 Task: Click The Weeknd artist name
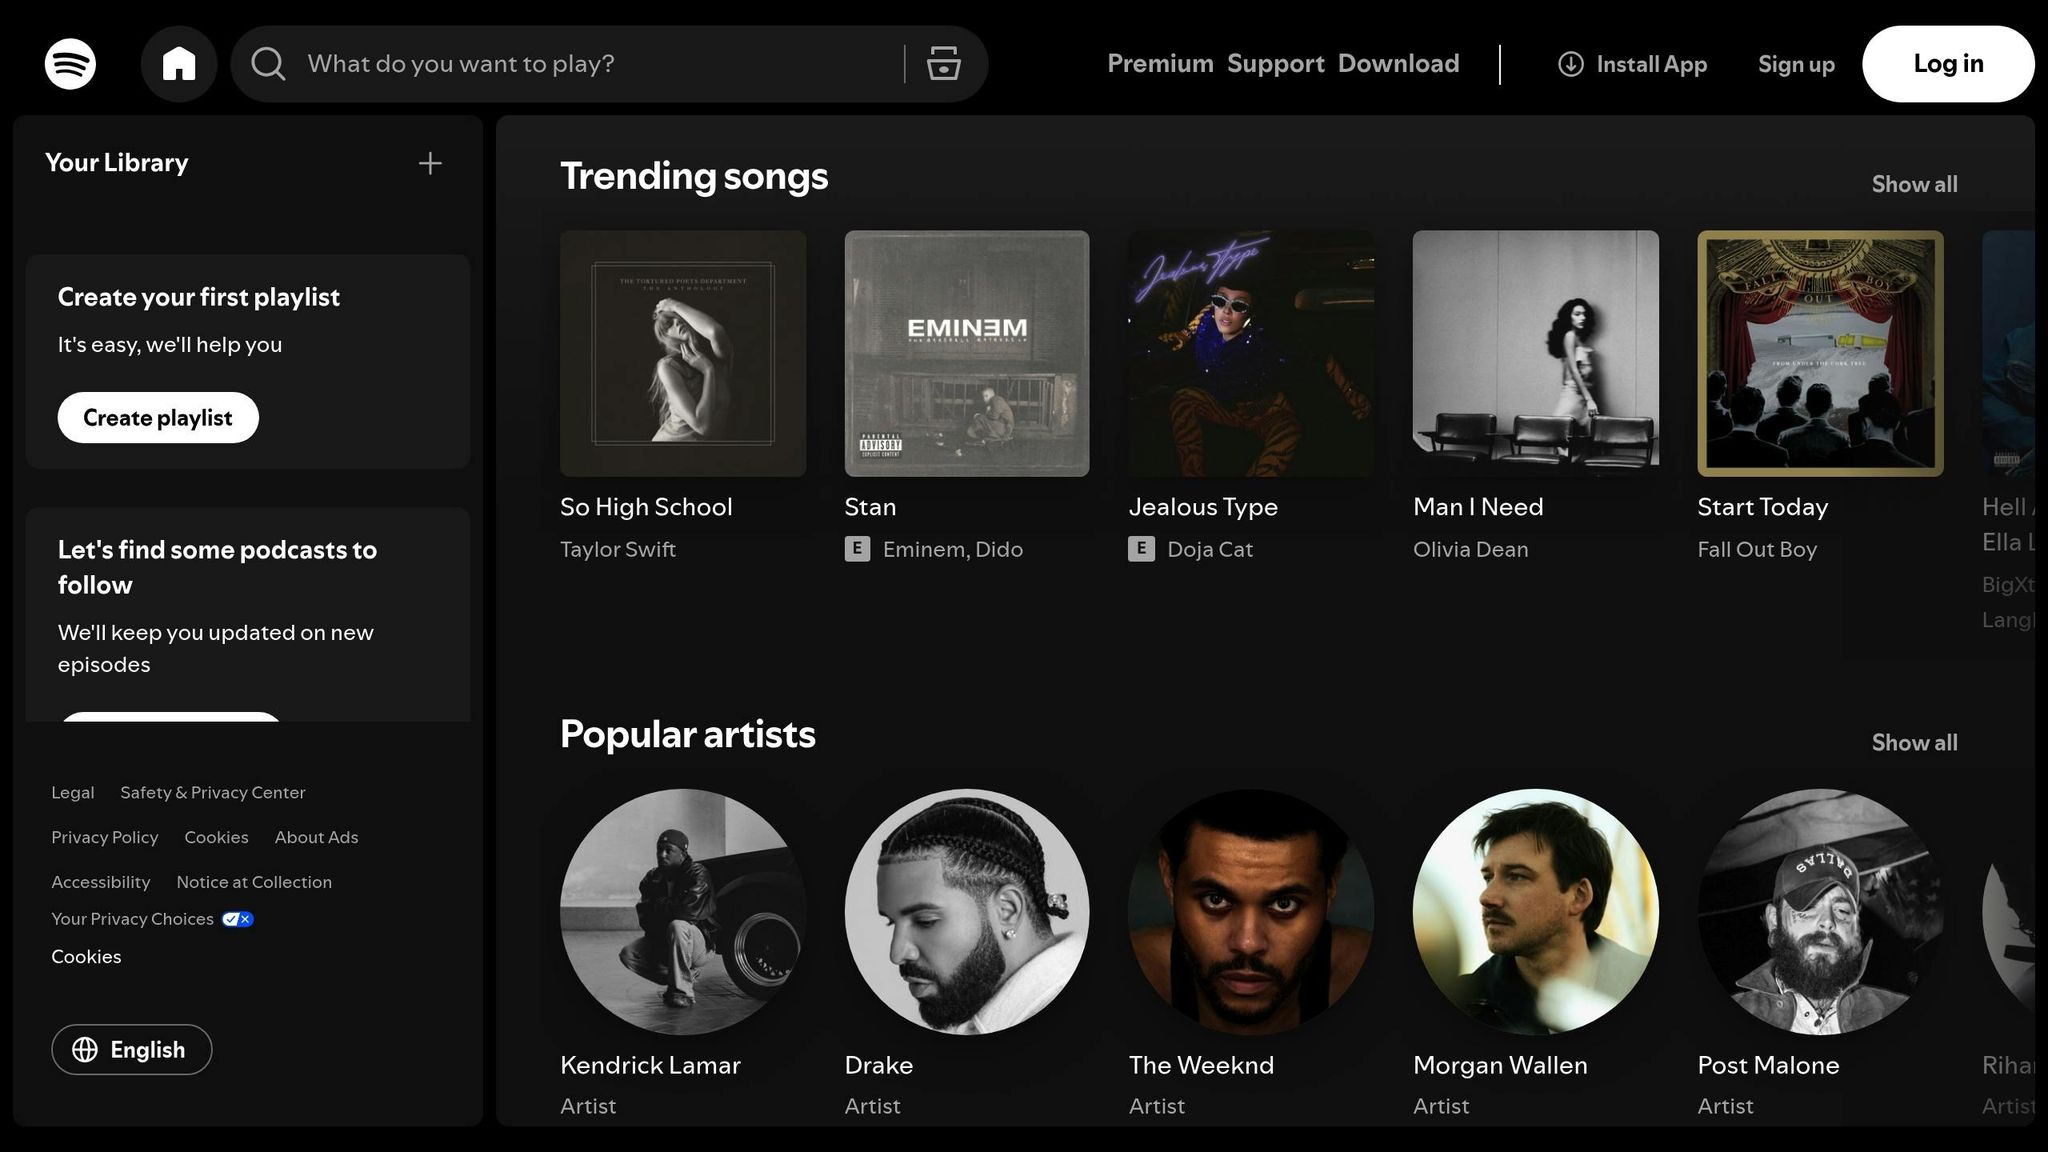[1201, 1065]
